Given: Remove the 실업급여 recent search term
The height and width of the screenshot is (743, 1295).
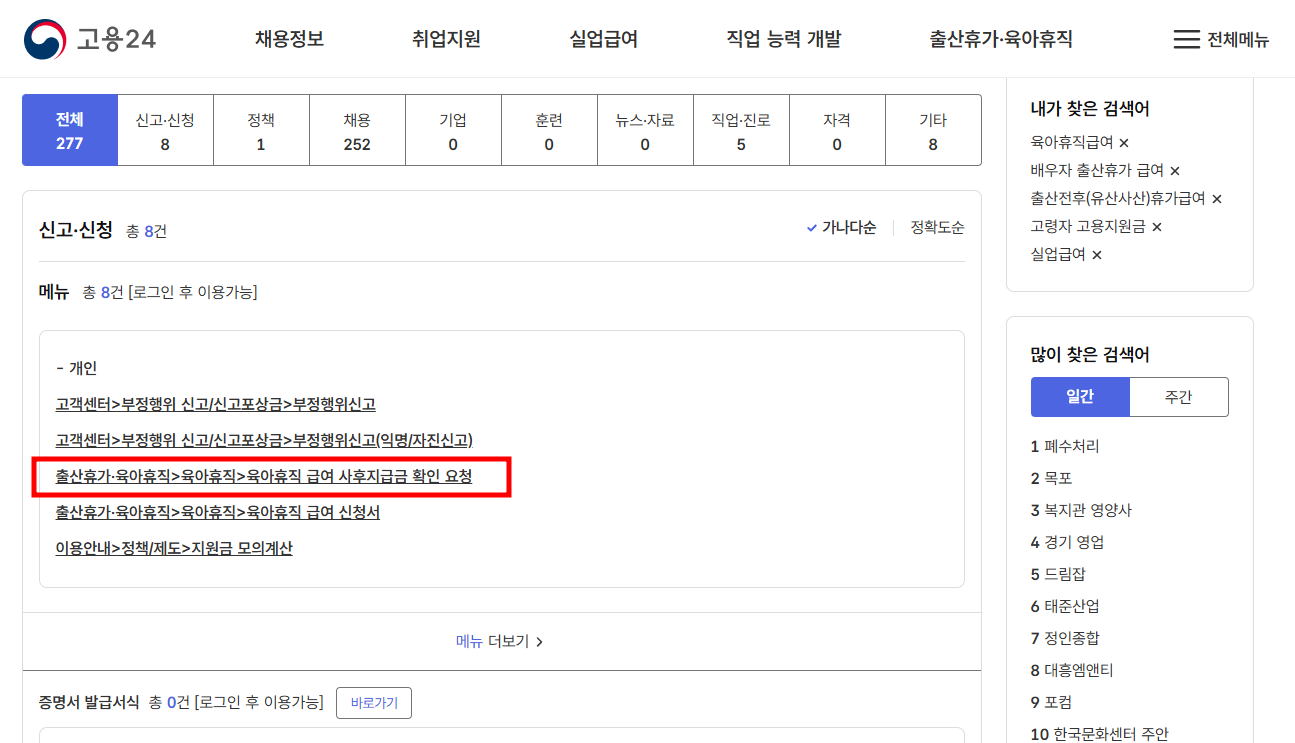Looking at the screenshot, I should coord(1097,254).
